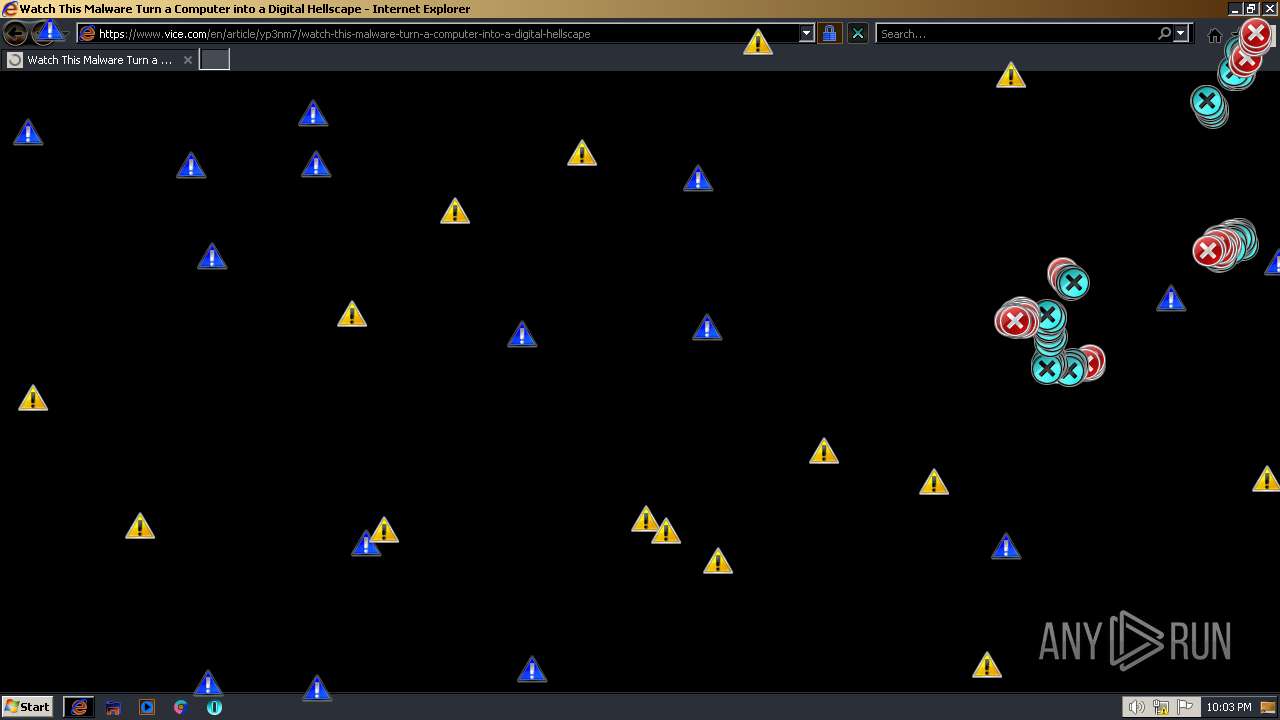The image size is (1280, 720).
Task: Stop page loading with the X button
Action: (x=857, y=33)
